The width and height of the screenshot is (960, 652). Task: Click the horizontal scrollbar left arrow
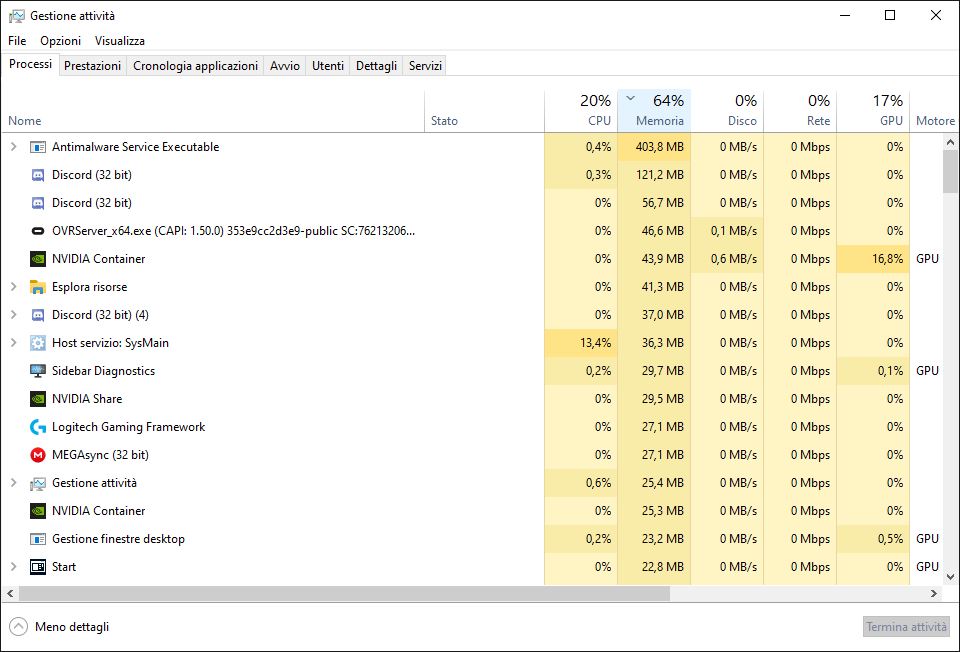pos(10,593)
